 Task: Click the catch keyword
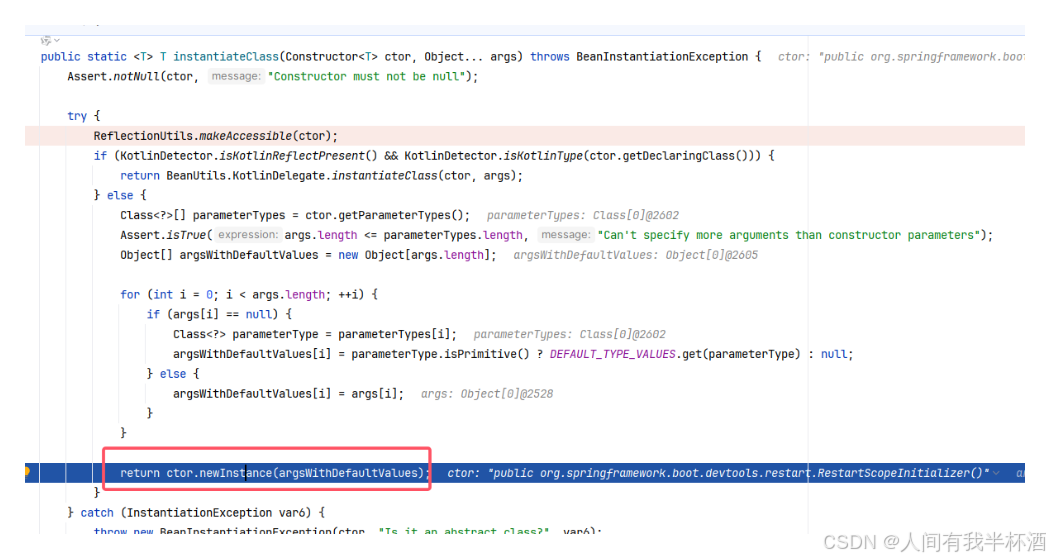97,513
